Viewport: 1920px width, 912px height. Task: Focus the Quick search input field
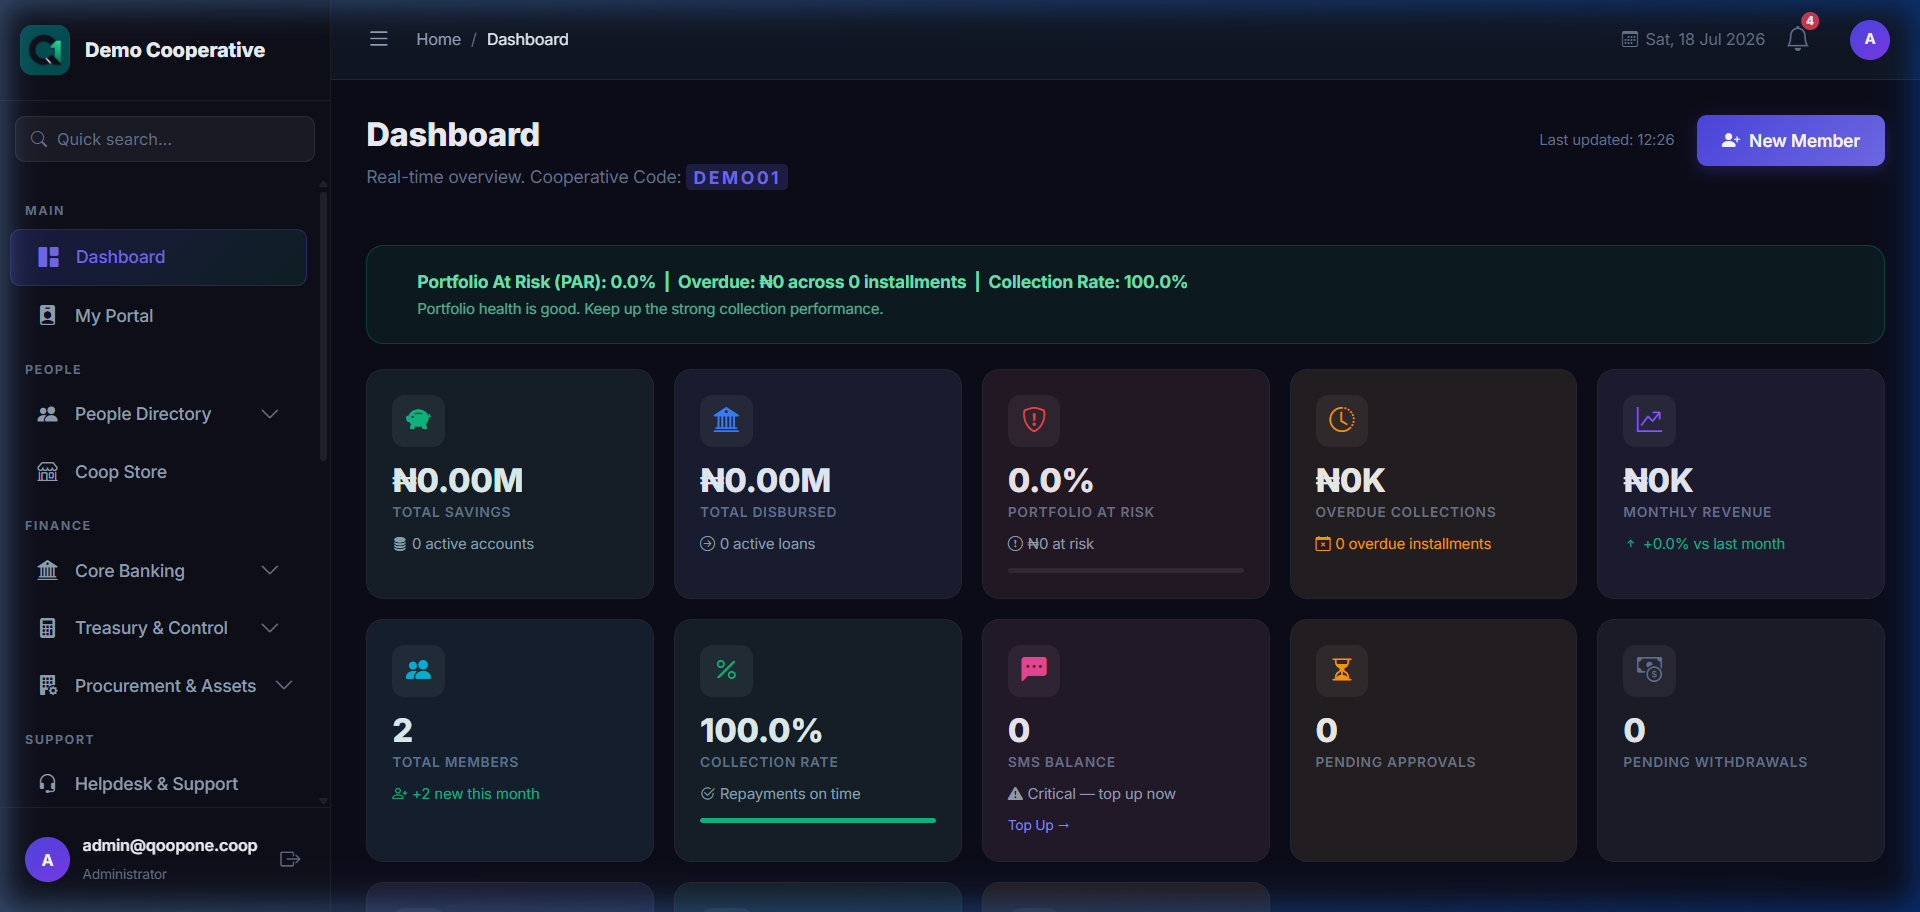coord(165,139)
